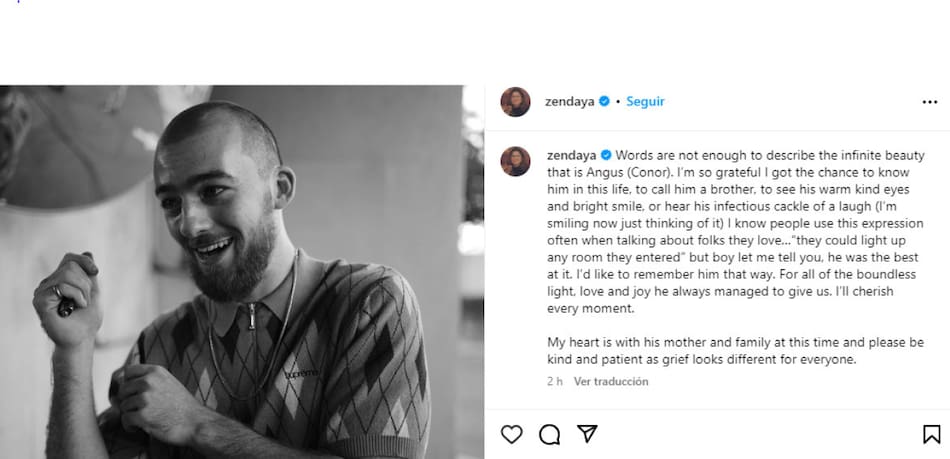Translate the caption with Ver traducción
The height and width of the screenshot is (459, 950).
click(611, 381)
